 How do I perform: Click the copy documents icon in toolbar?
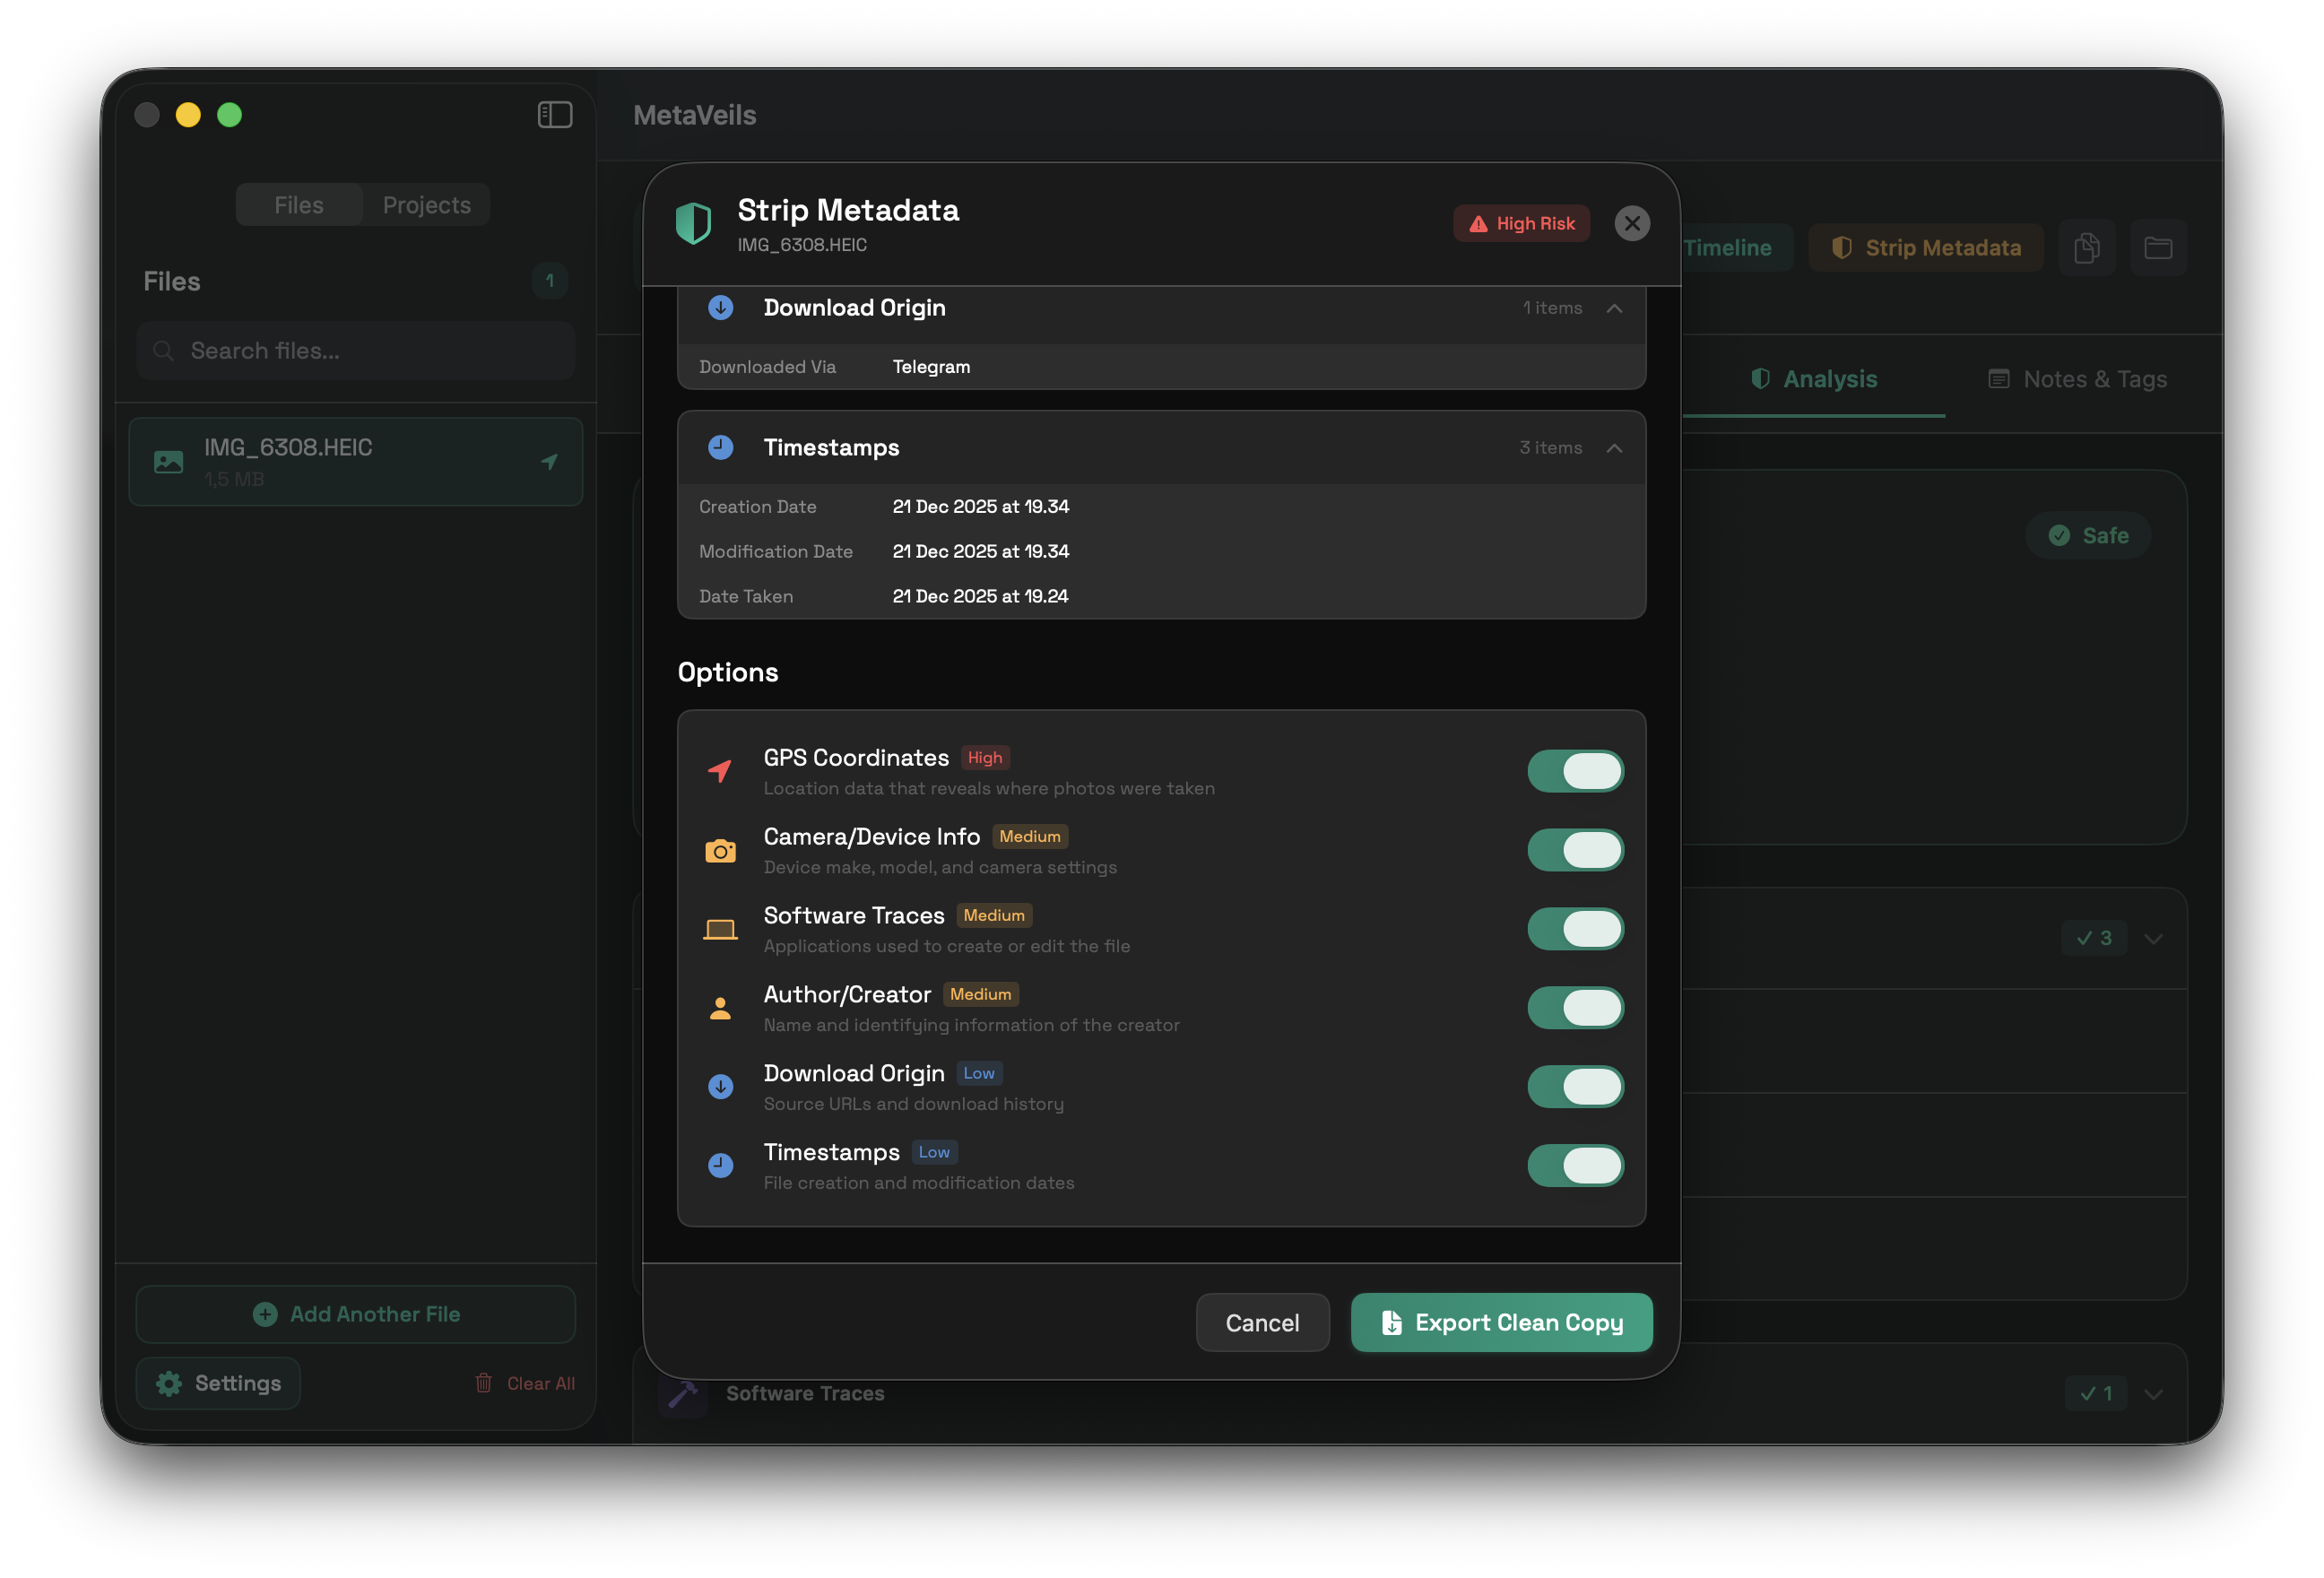(2086, 248)
